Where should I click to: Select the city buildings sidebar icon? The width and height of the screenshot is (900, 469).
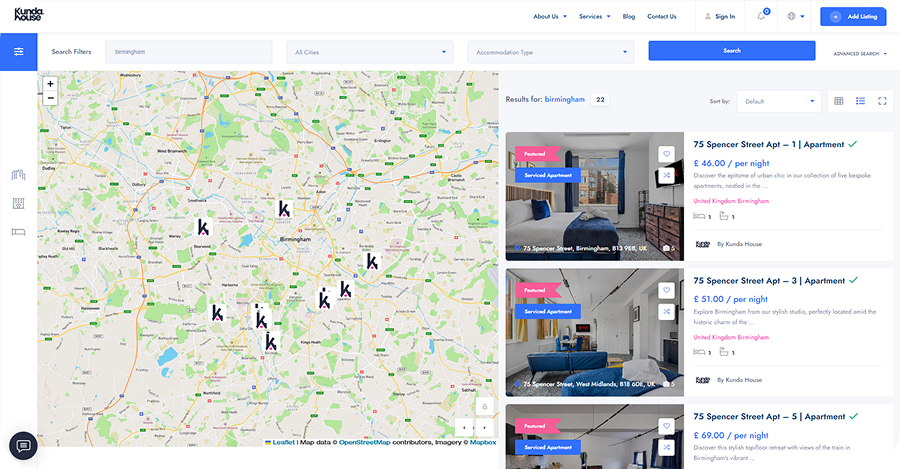18,175
